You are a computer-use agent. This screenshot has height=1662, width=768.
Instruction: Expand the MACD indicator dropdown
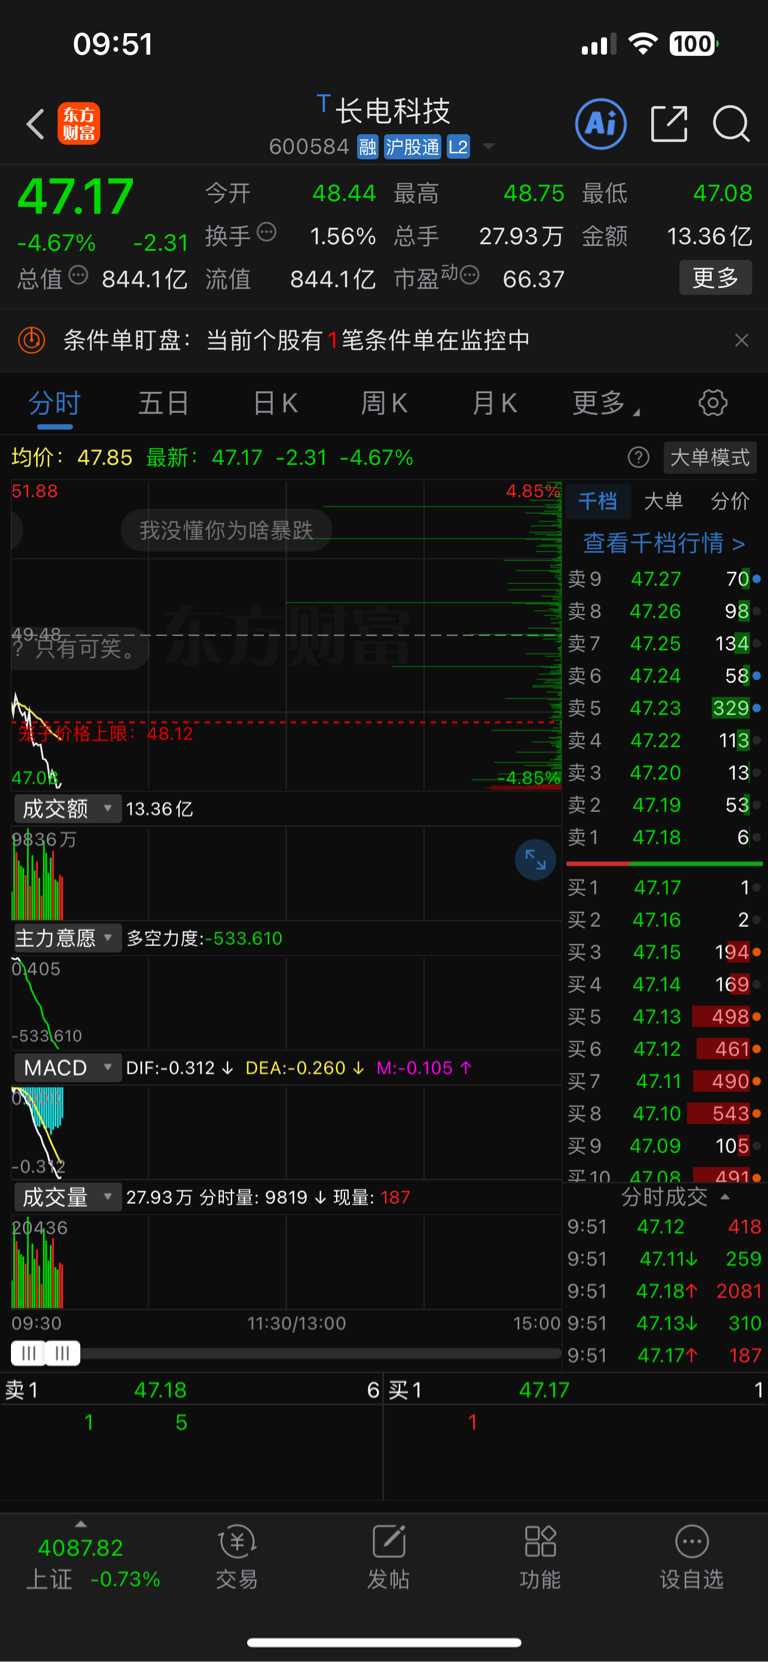coord(67,1068)
